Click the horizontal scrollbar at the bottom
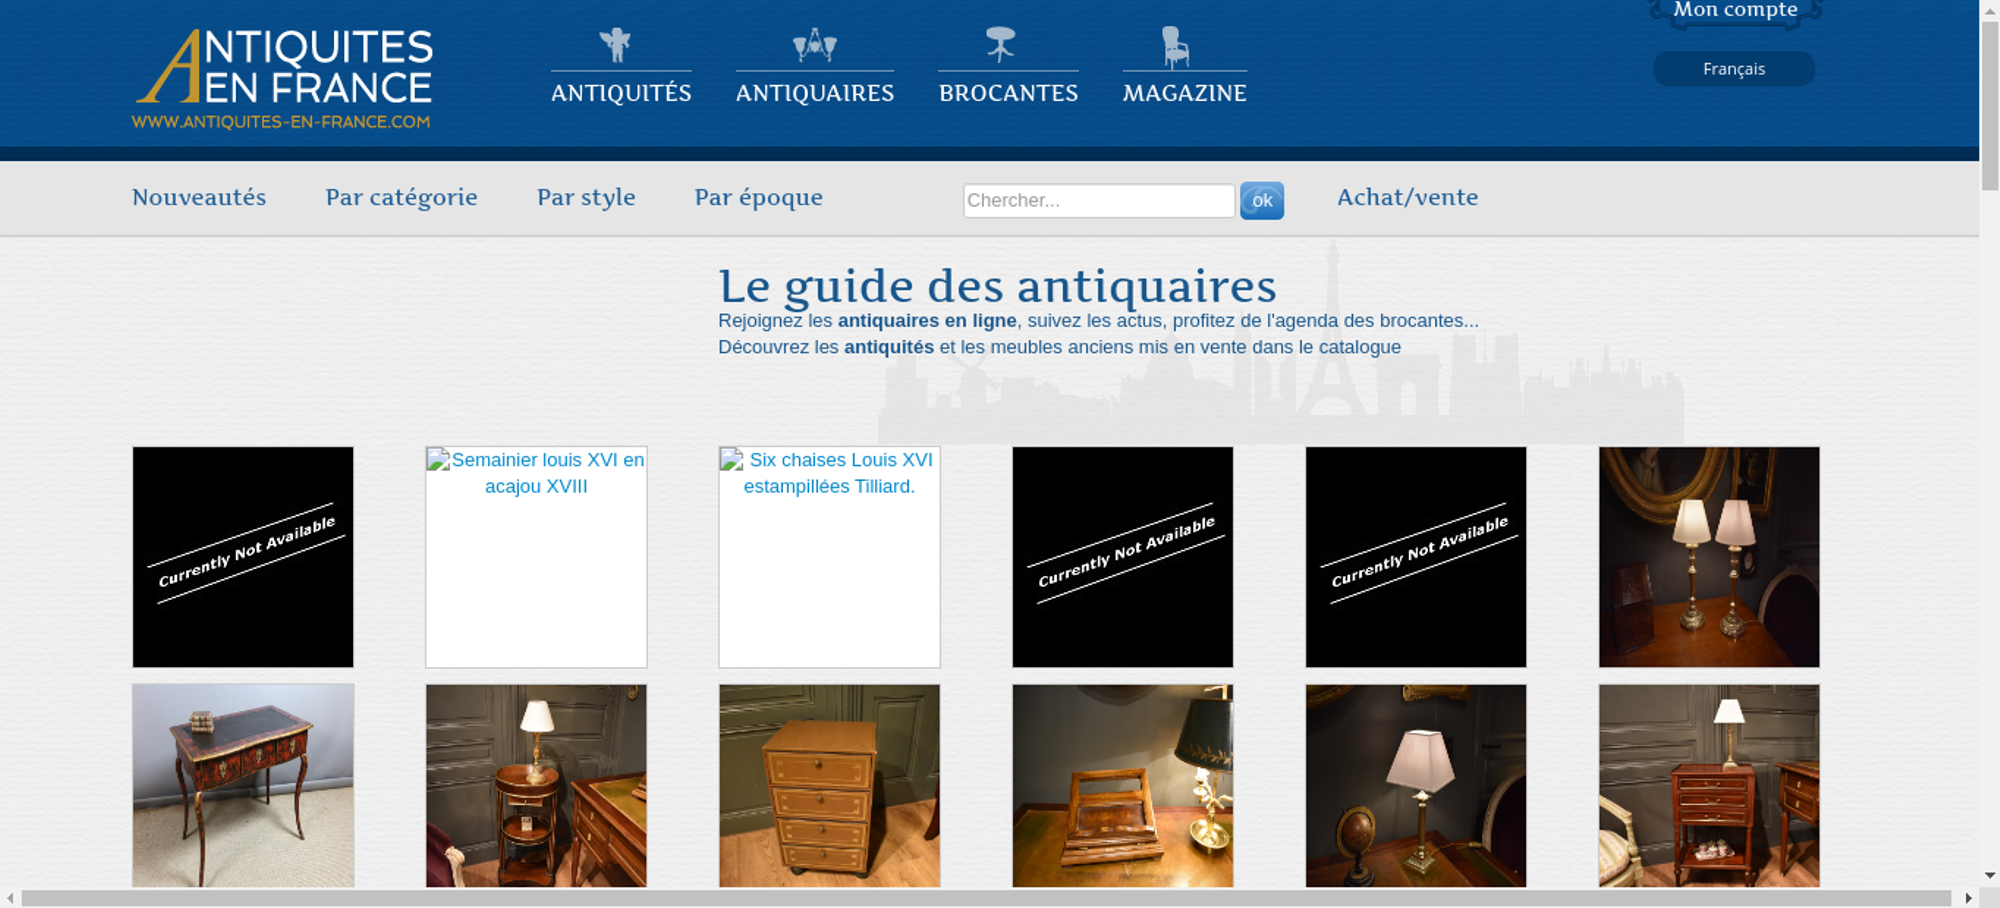The height and width of the screenshot is (908, 2000). tap(985, 898)
